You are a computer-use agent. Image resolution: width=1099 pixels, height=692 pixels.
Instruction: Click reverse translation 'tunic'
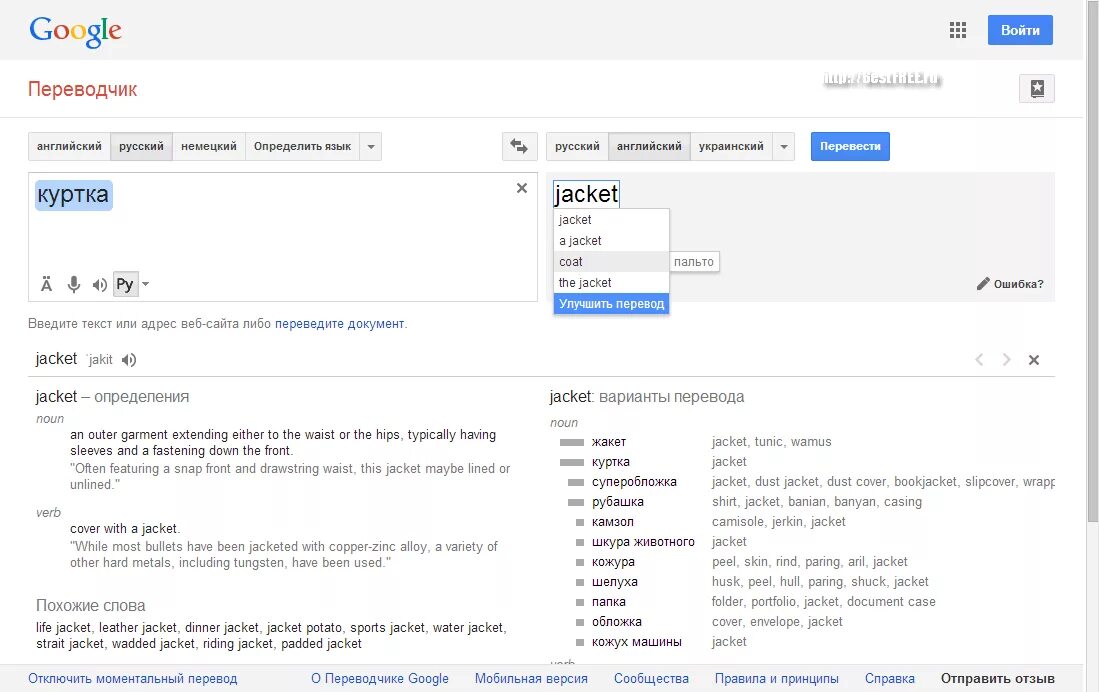769,442
